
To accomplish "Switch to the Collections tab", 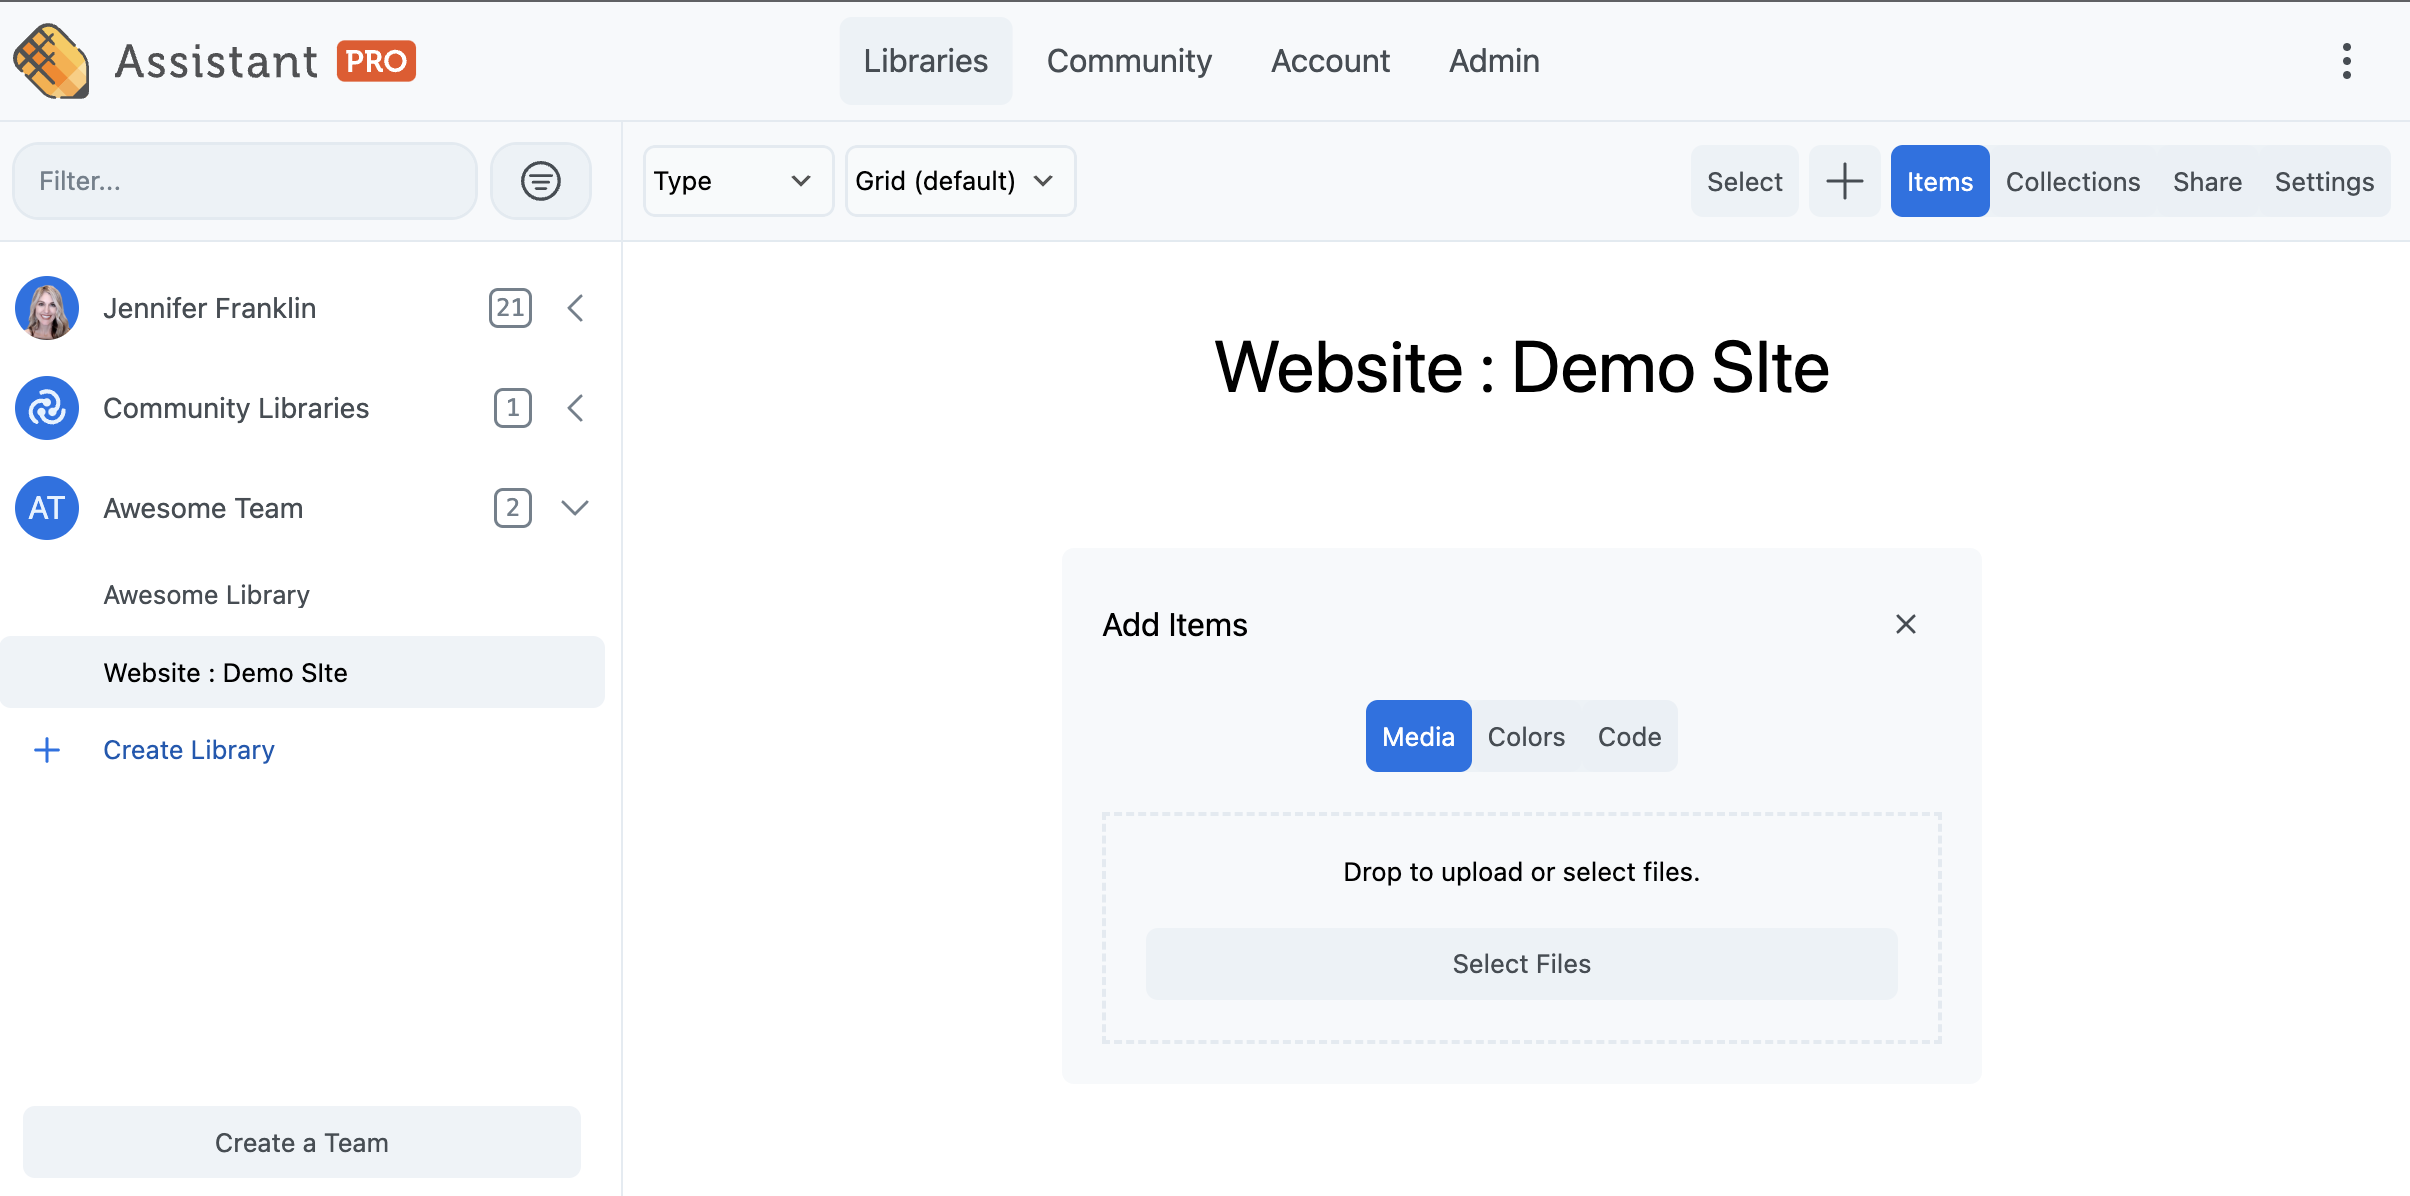I will click(2072, 180).
